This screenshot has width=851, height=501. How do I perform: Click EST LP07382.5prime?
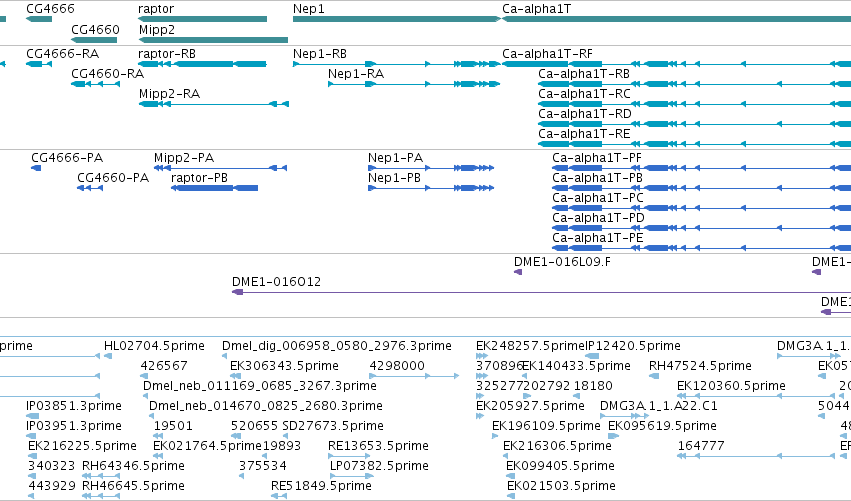pos(351,477)
